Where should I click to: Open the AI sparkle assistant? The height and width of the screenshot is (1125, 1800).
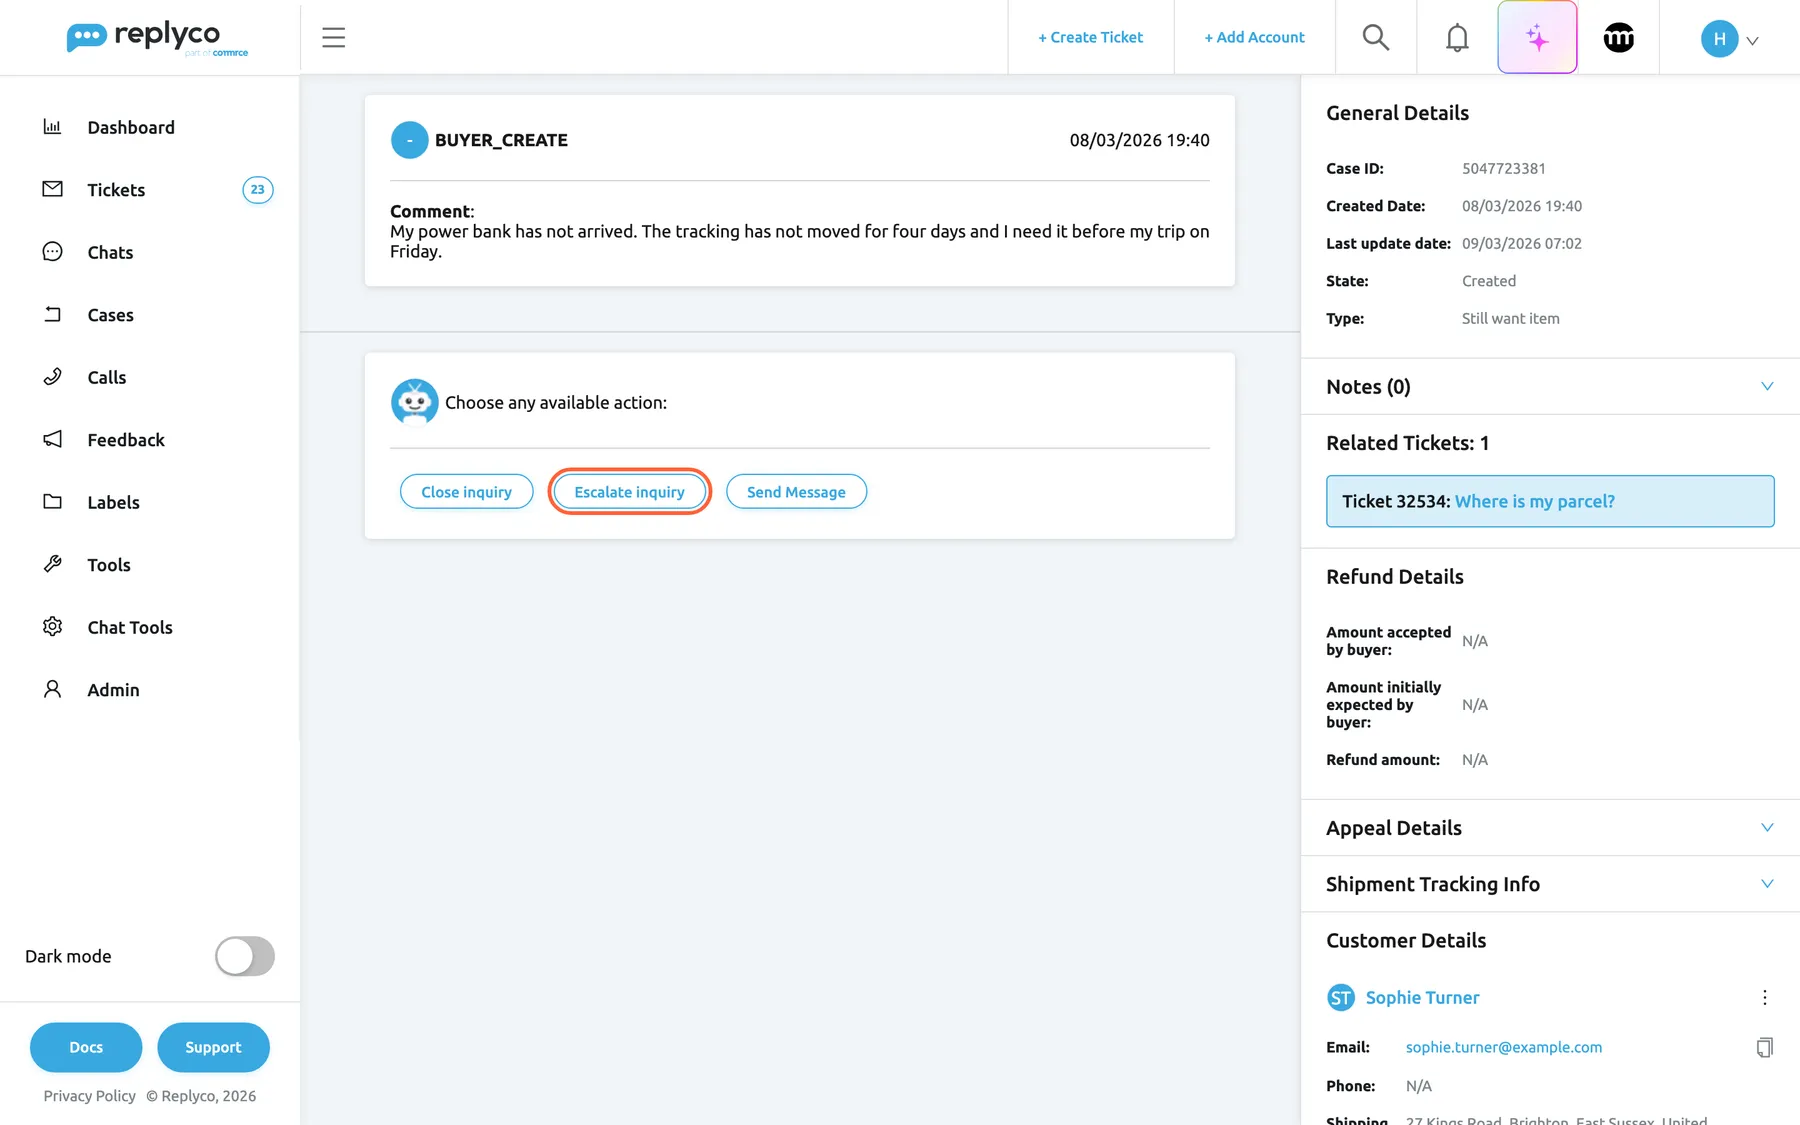tap(1537, 38)
